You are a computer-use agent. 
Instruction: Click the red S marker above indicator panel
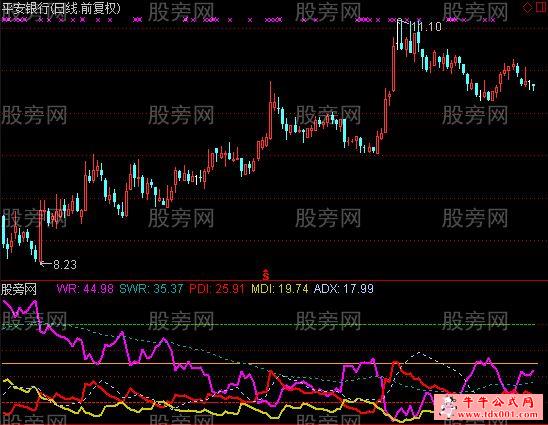tap(266, 275)
